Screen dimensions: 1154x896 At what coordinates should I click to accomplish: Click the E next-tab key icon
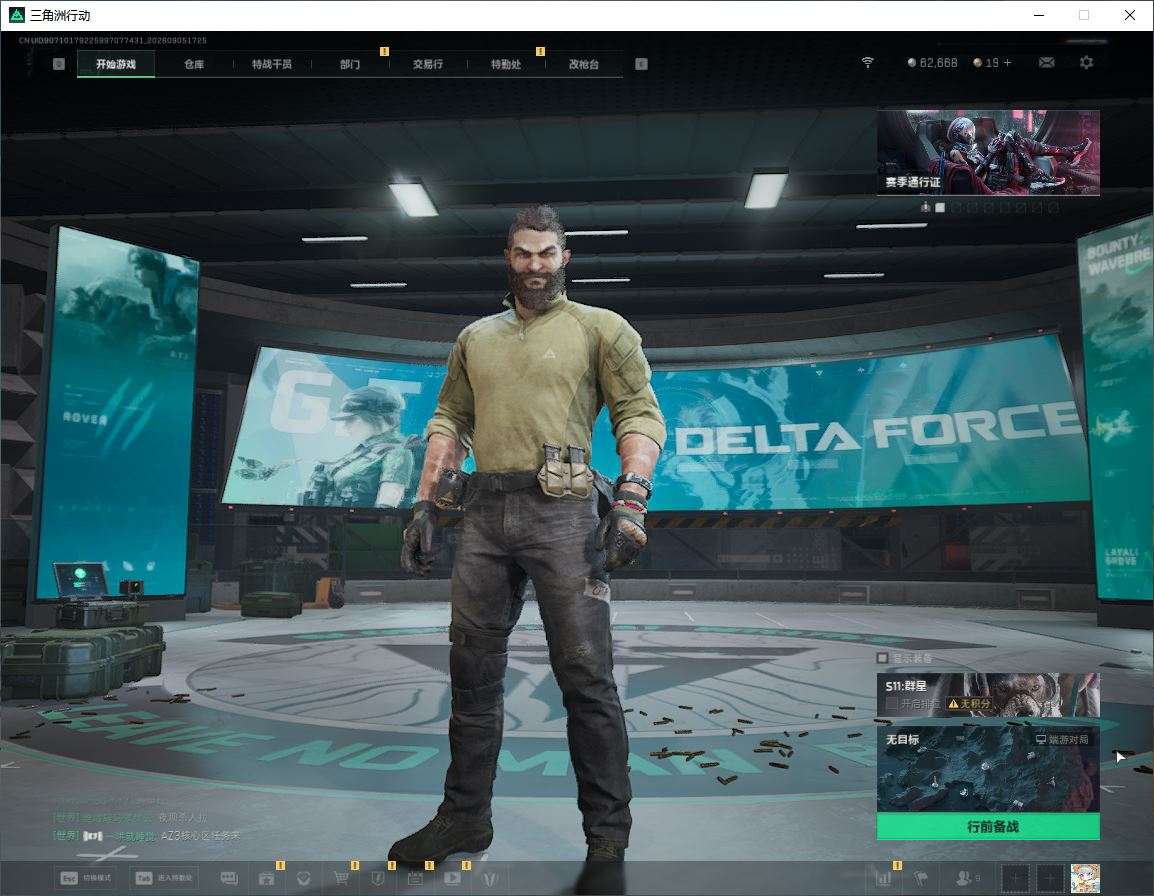coord(641,64)
